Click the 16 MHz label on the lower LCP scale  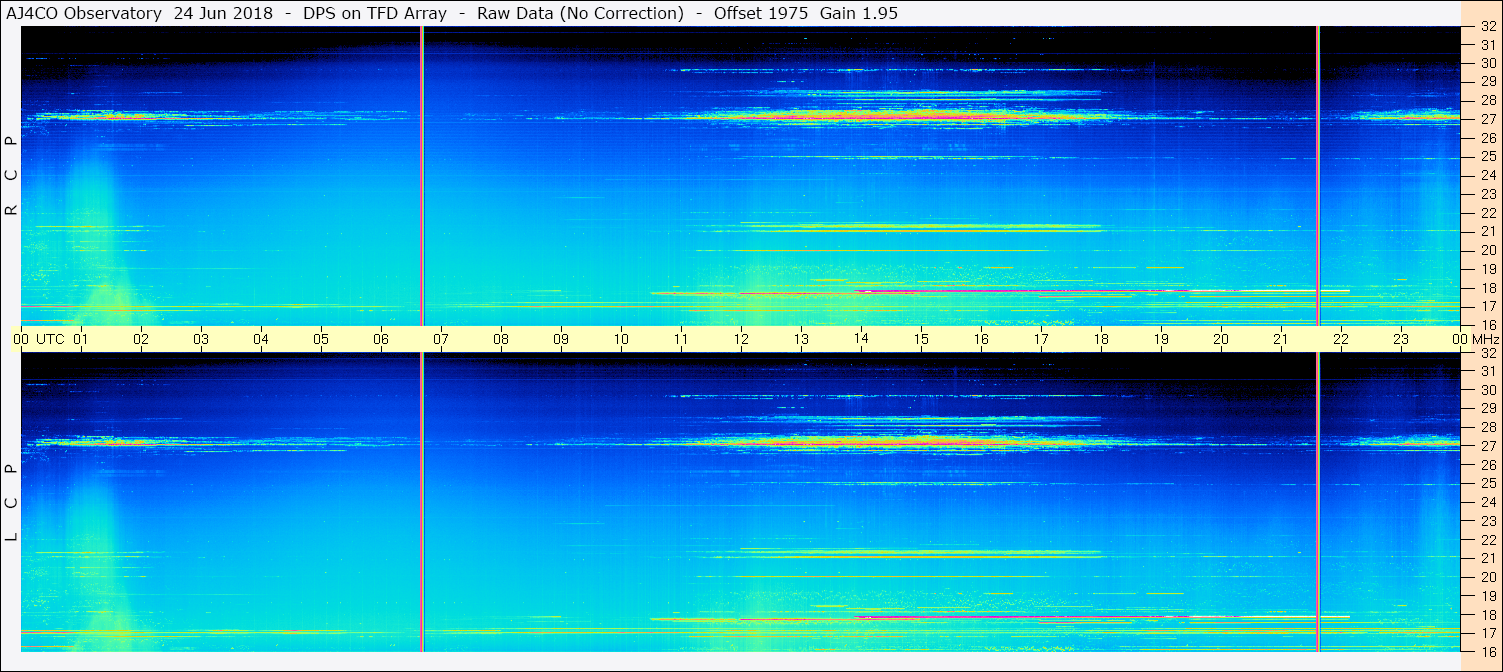pyautogui.click(x=1488, y=651)
